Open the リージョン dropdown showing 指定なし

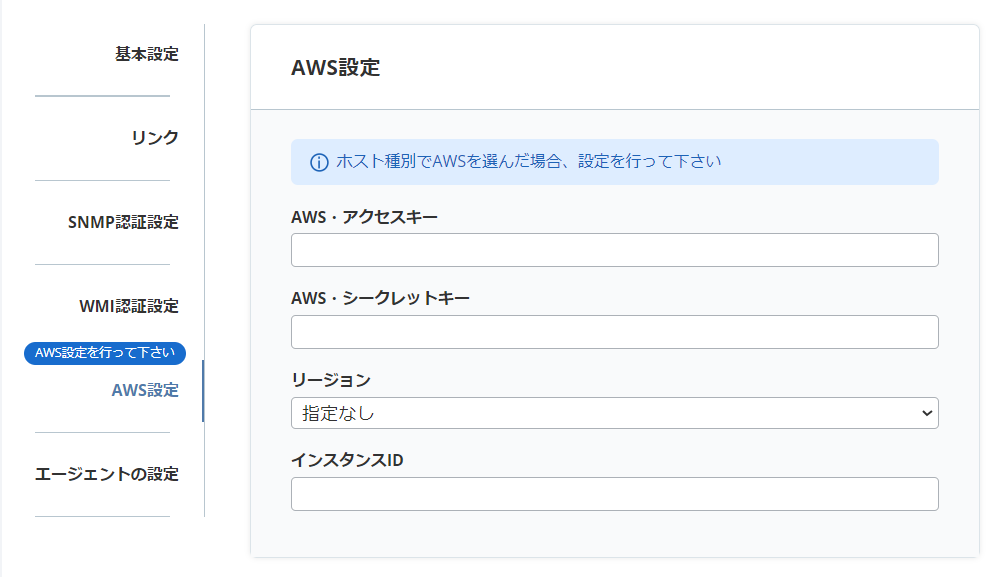[x=614, y=413]
